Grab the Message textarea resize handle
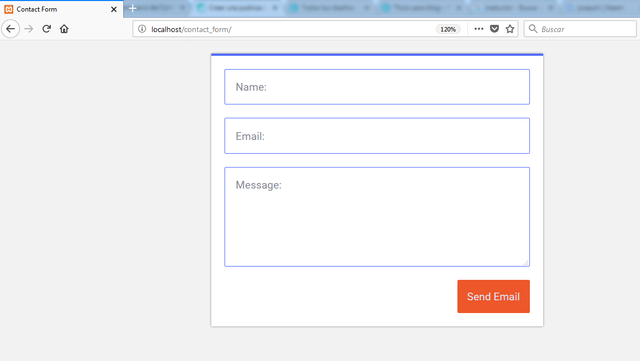 [526, 263]
